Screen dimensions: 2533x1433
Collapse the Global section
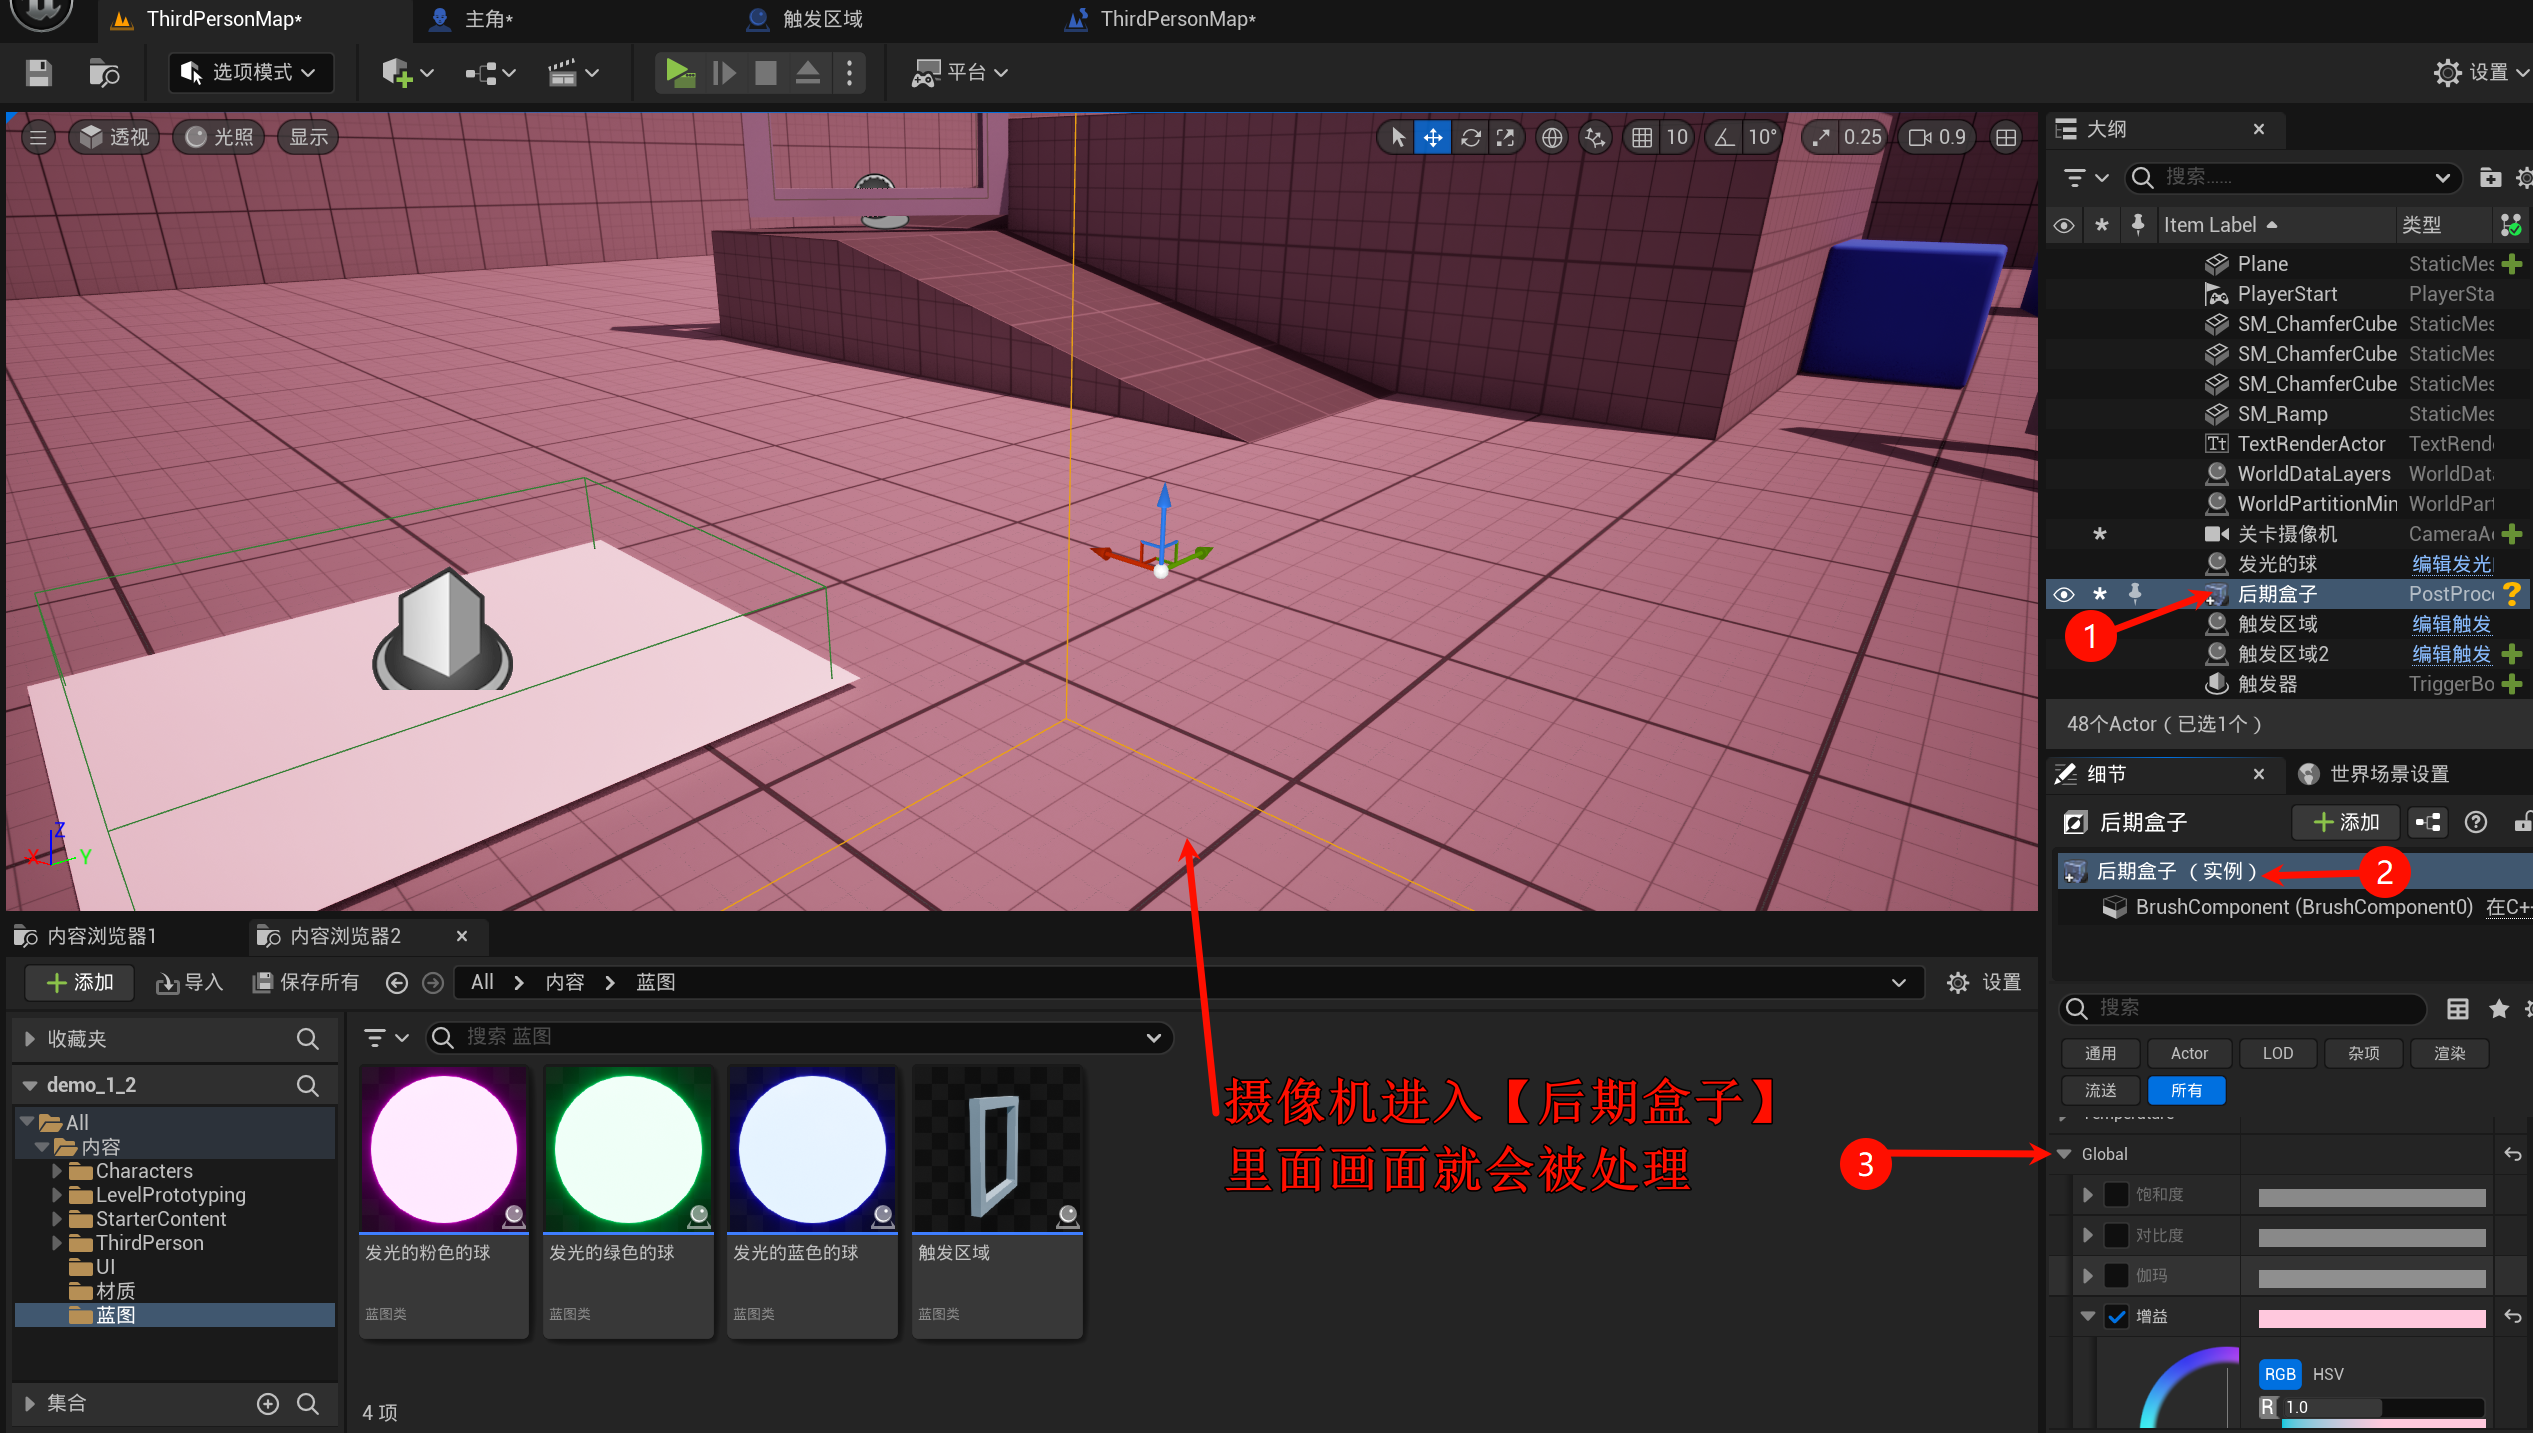pos(2064,1154)
